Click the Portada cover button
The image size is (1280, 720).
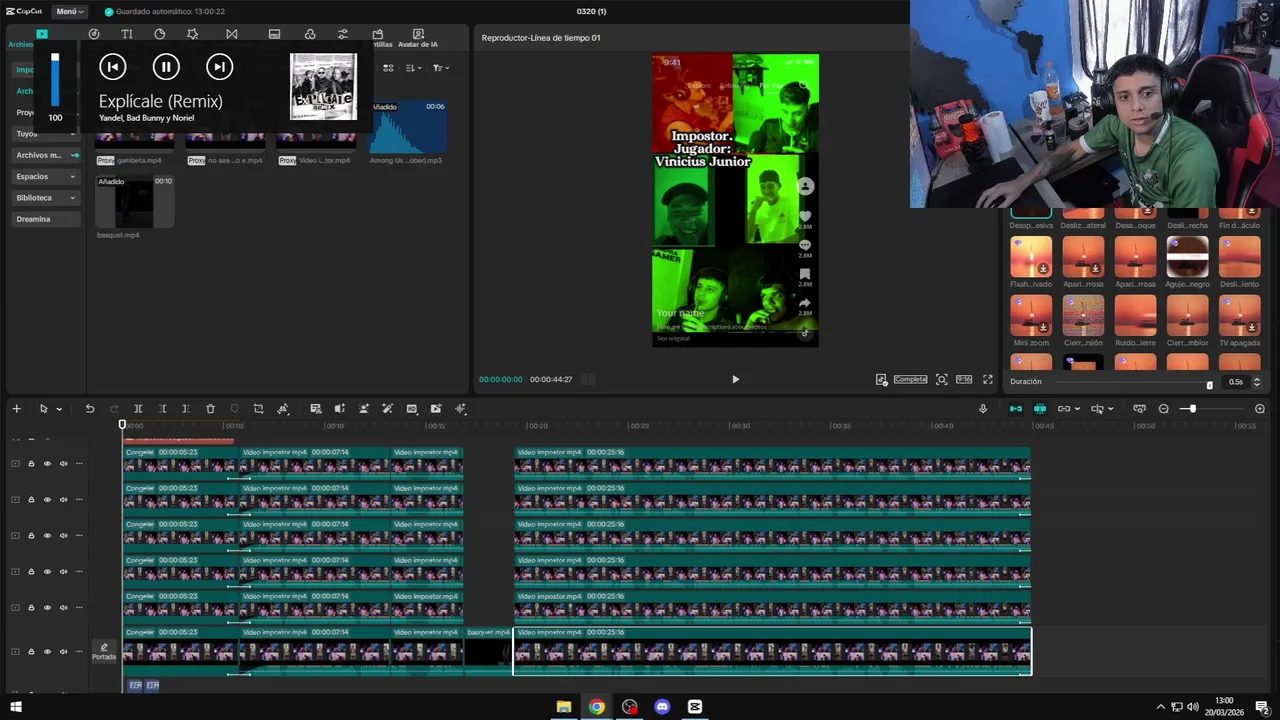pyautogui.click(x=104, y=652)
